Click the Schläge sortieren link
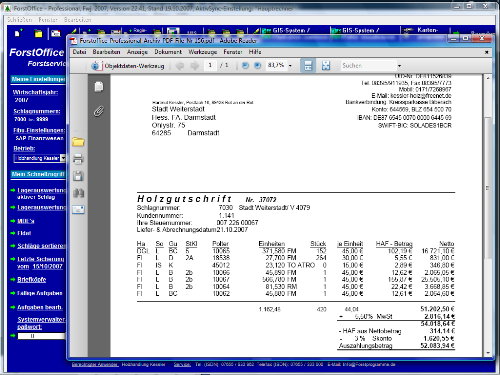500x375 pixels. 42,246
